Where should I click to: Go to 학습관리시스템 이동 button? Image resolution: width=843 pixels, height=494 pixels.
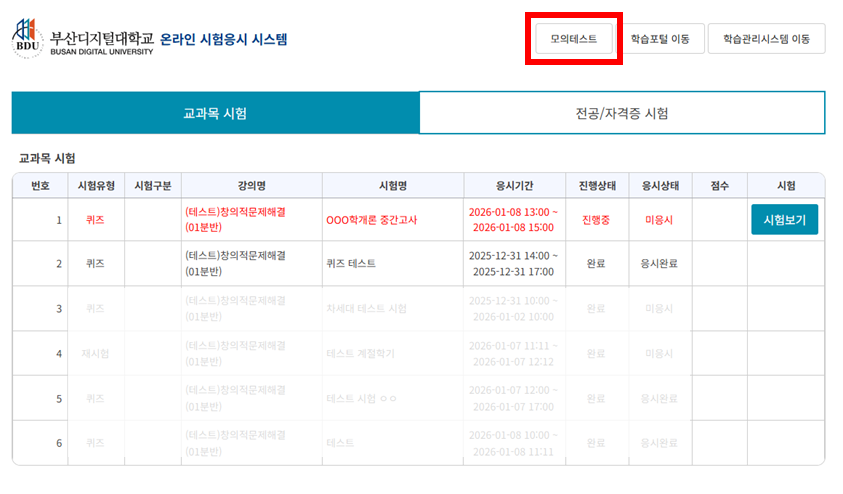pyautogui.click(x=766, y=39)
